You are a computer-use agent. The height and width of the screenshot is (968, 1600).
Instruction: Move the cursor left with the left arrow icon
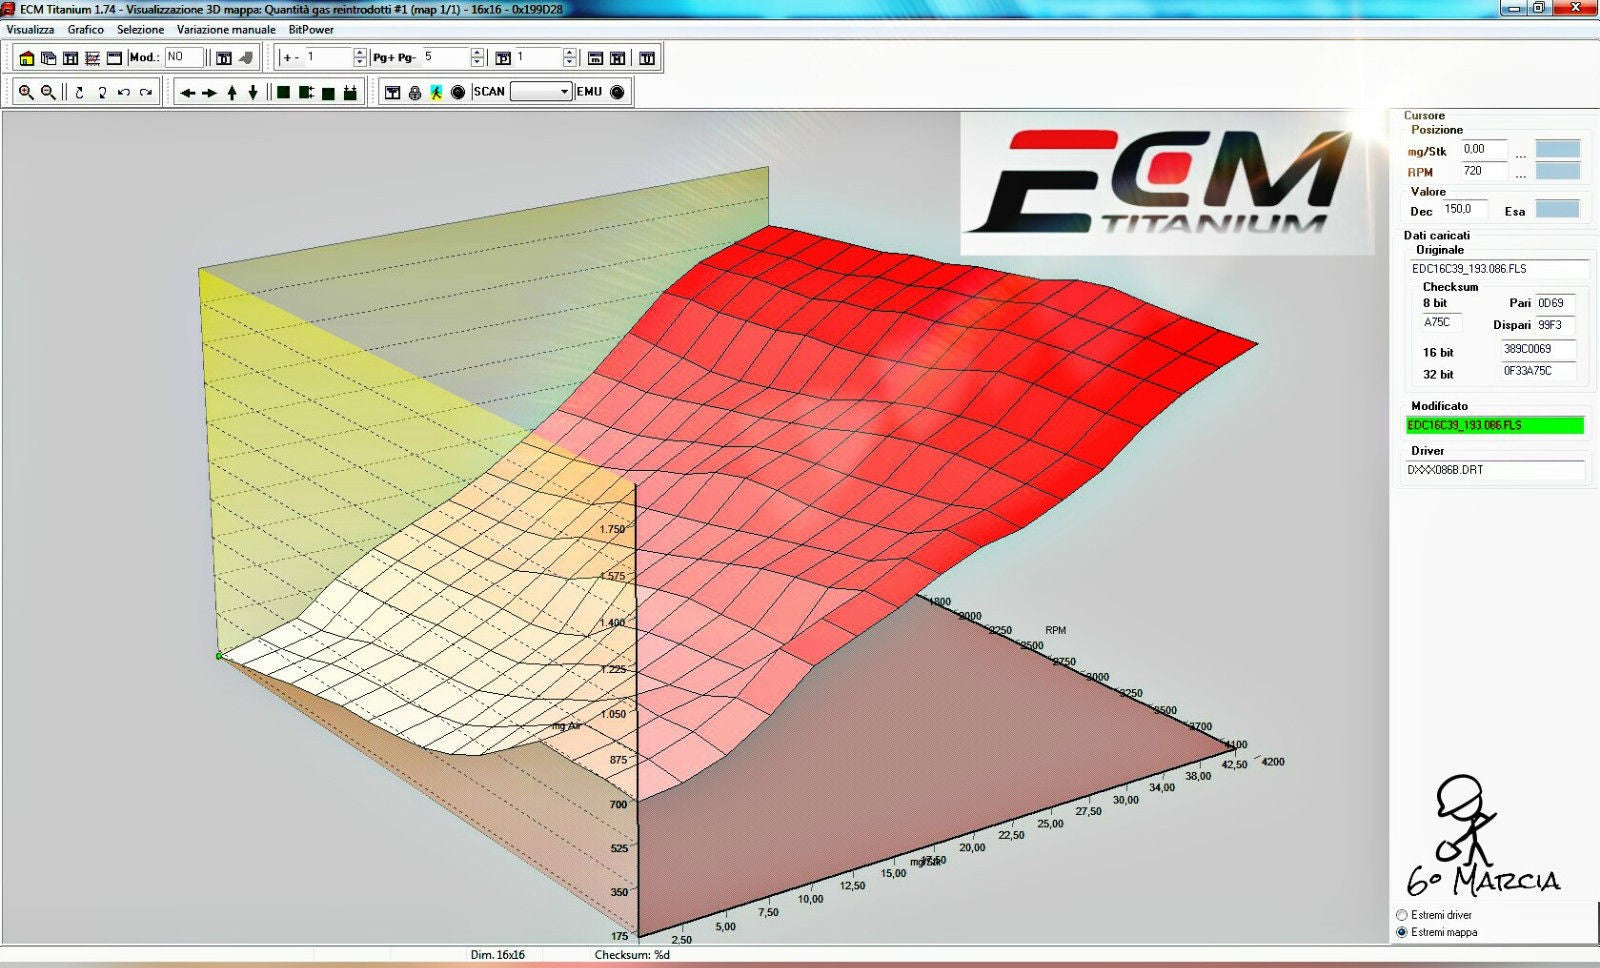point(187,93)
